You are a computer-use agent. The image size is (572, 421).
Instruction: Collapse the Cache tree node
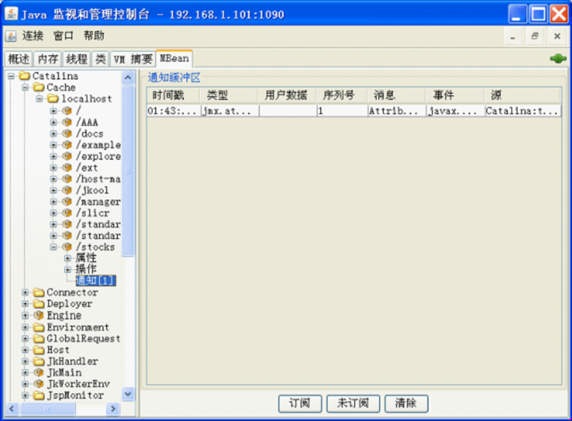coord(25,87)
